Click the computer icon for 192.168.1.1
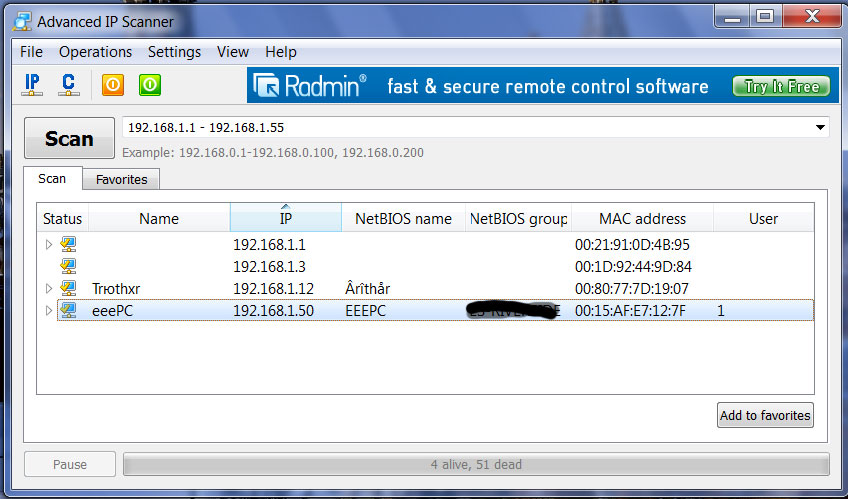The width and height of the screenshot is (848, 499). click(x=68, y=244)
